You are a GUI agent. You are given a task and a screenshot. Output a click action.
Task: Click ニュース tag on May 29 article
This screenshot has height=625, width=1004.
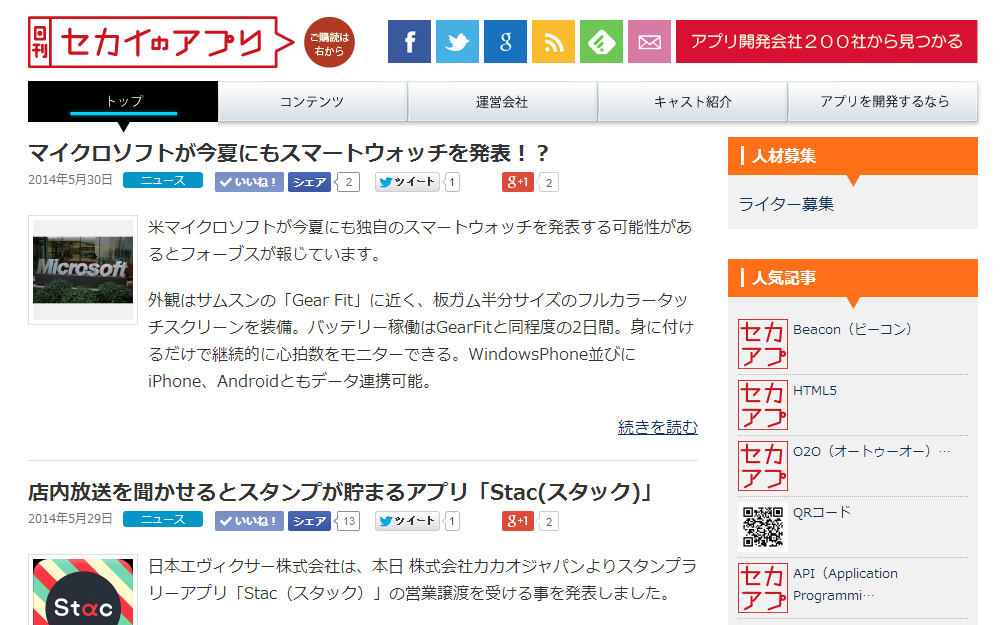point(163,519)
